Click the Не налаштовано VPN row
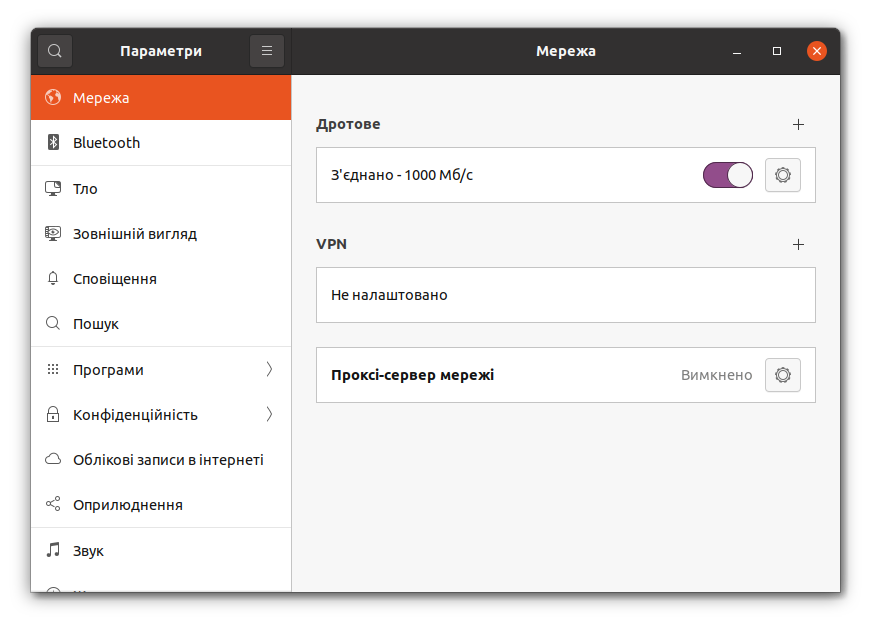This screenshot has height=630, width=875. 565,295
